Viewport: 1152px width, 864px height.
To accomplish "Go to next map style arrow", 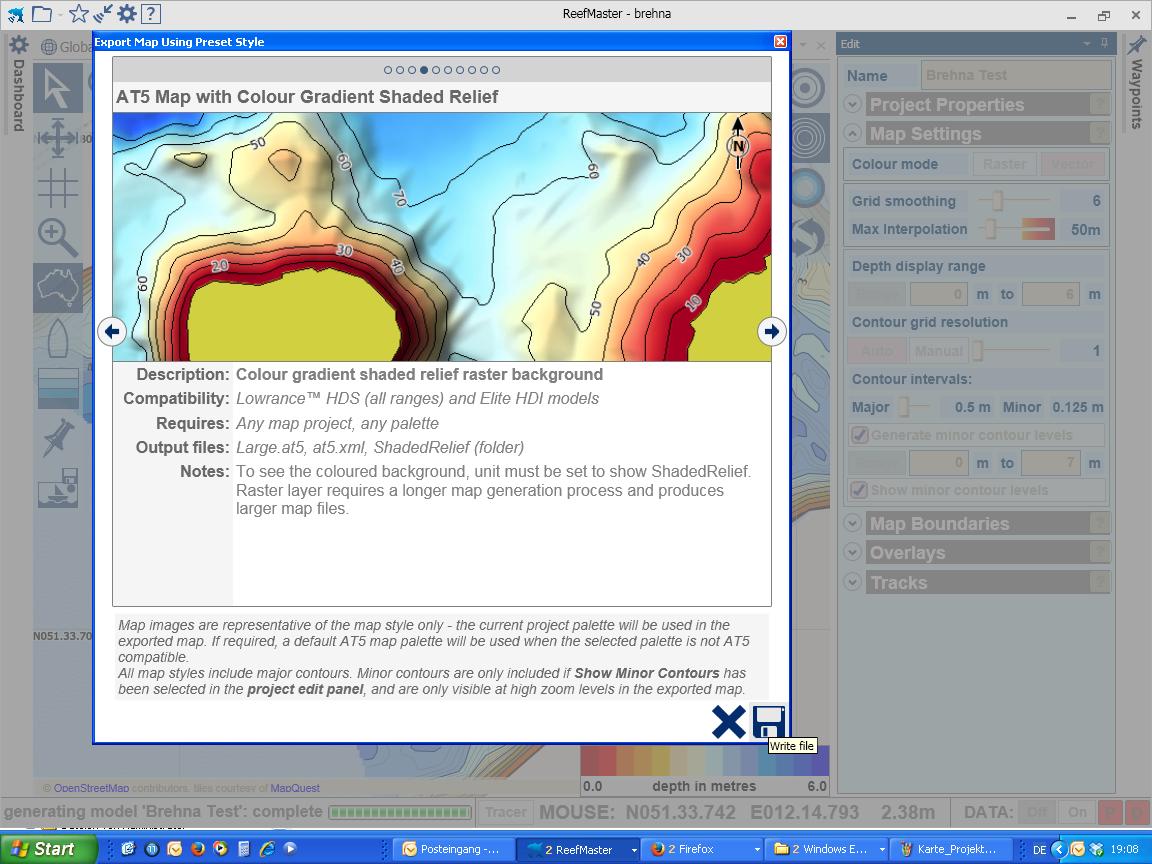I will point(771,331).
